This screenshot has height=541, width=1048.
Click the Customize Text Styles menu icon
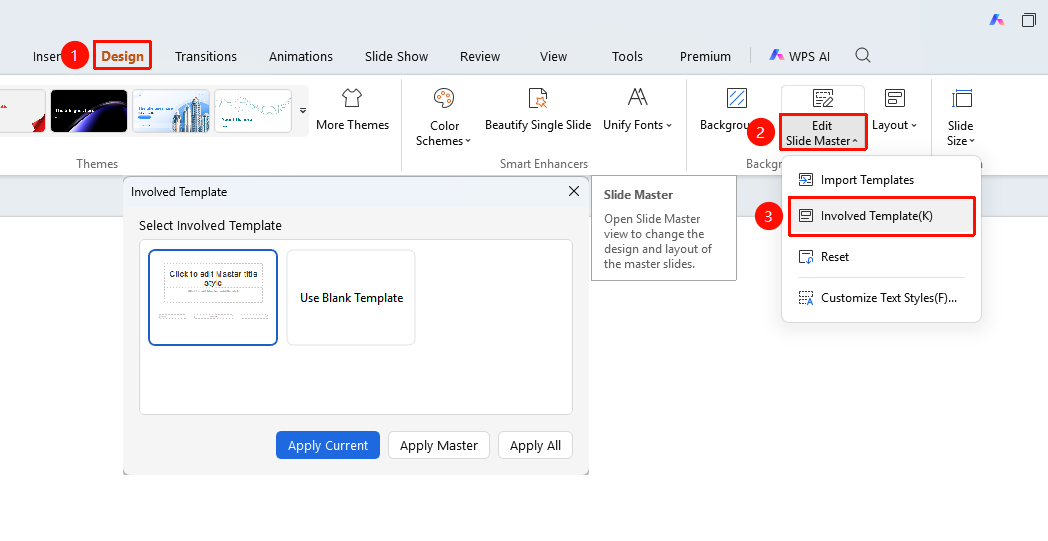point(806,298)
